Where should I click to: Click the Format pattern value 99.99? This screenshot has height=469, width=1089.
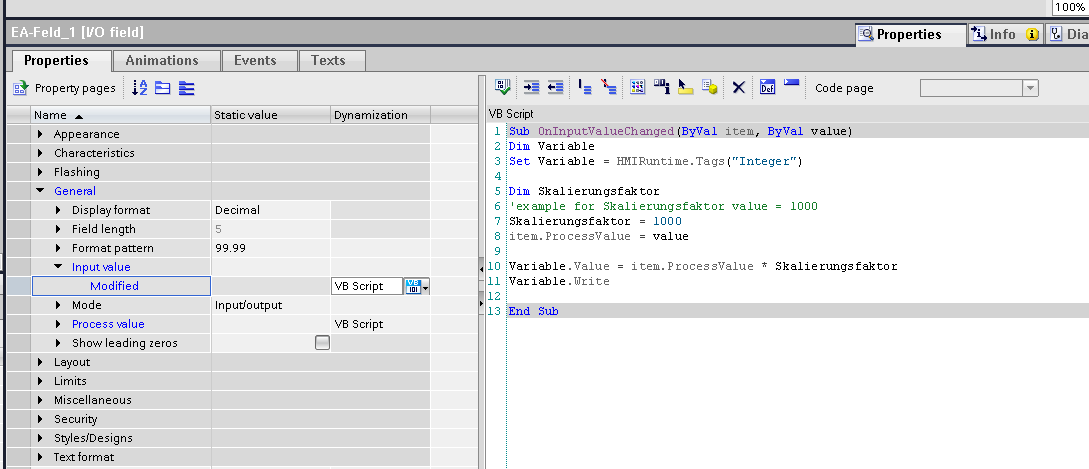tap(232, 248)
